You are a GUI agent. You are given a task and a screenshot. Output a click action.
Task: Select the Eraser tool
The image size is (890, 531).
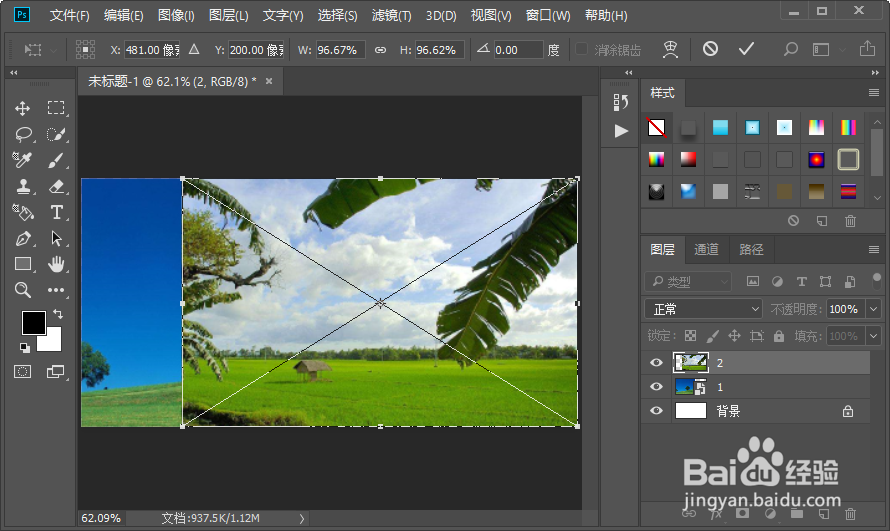[x=56, y=187]
